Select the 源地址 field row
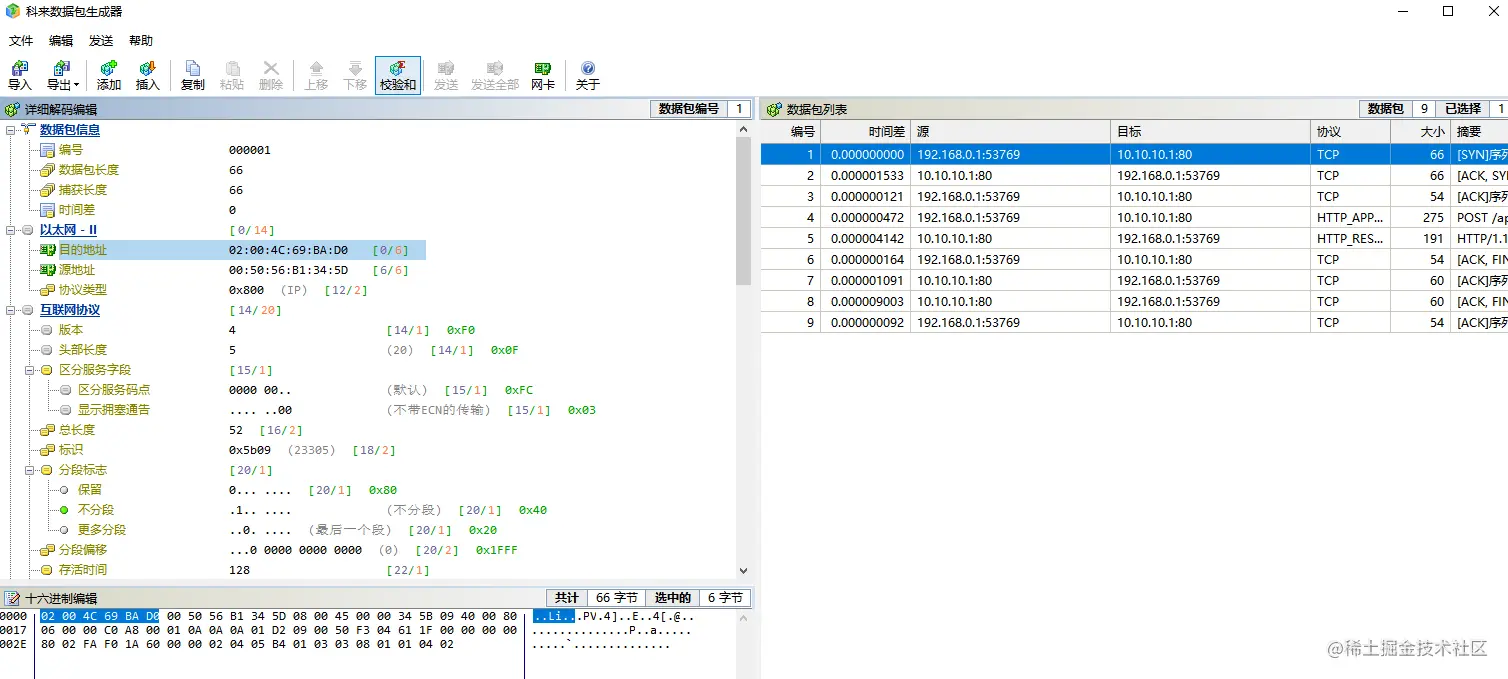The height and width of the screenshot is (679, 1508). [x=223, y=270]
